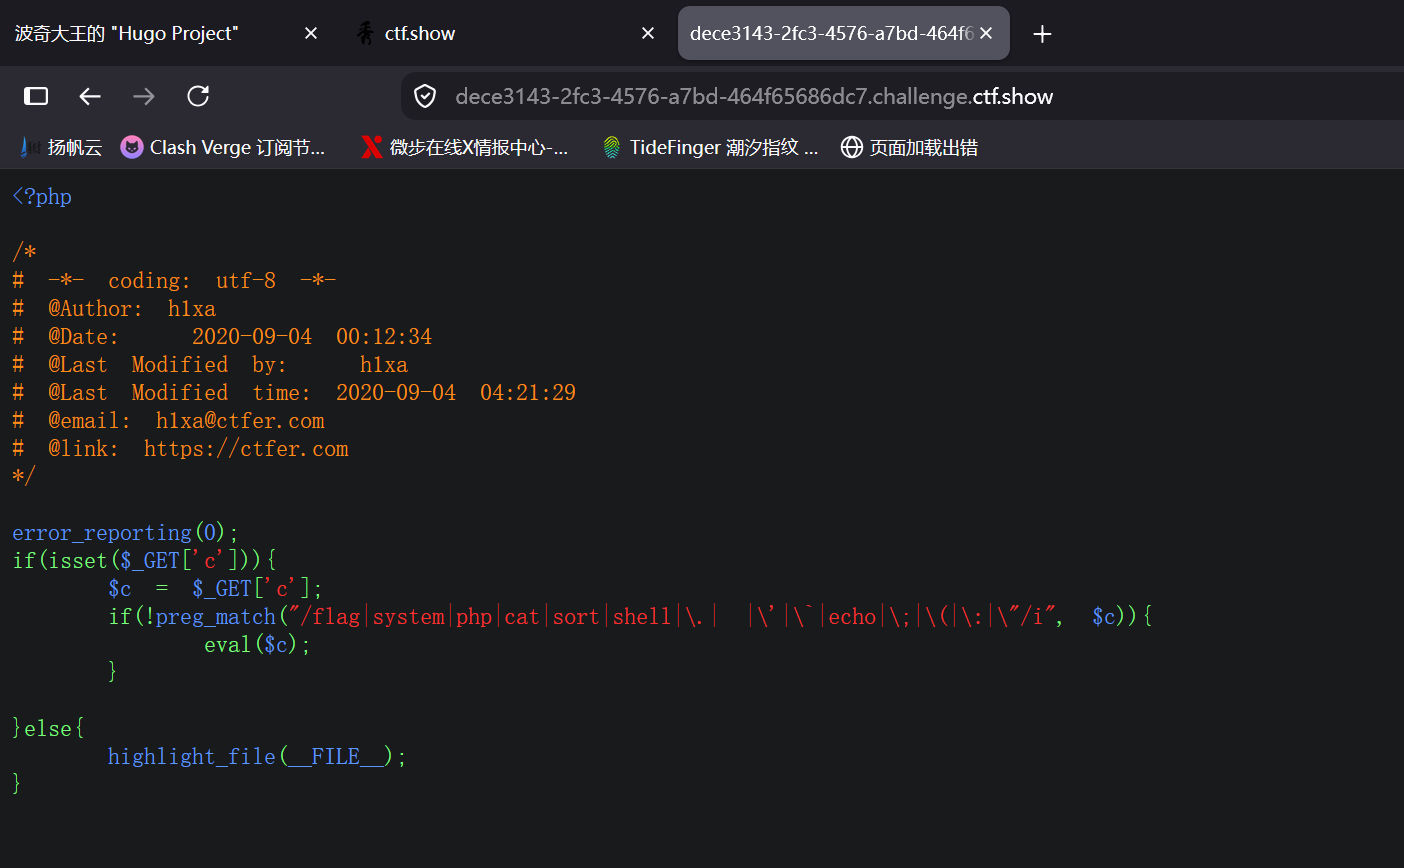Click the "eval($c);" line
The width and height of the screenshot is (1404, 868).
coord(257,645)
